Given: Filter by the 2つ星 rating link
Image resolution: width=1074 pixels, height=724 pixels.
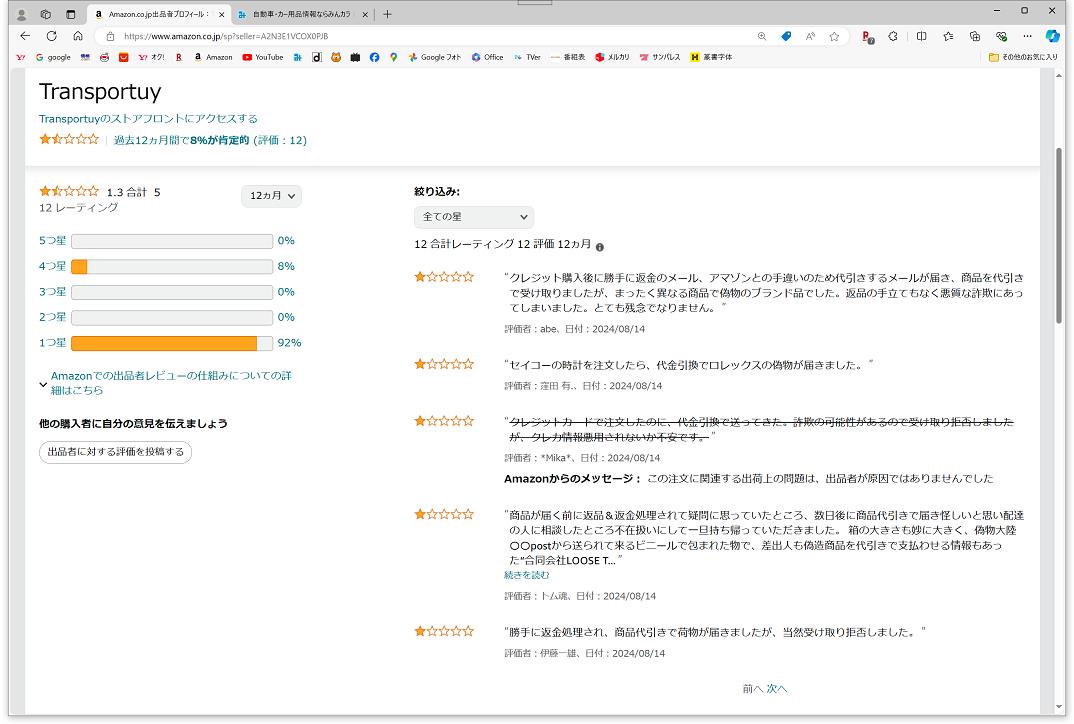Looking at the screenshot, I should tap(52, 317).
